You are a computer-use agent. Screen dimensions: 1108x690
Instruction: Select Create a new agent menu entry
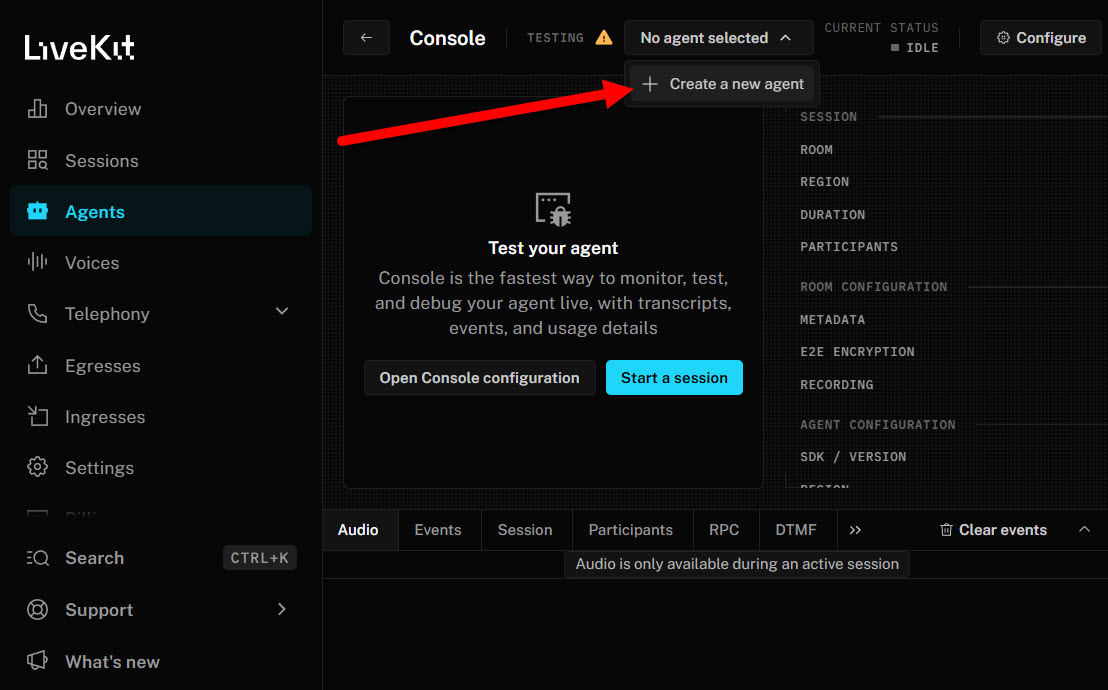[722, 84]
